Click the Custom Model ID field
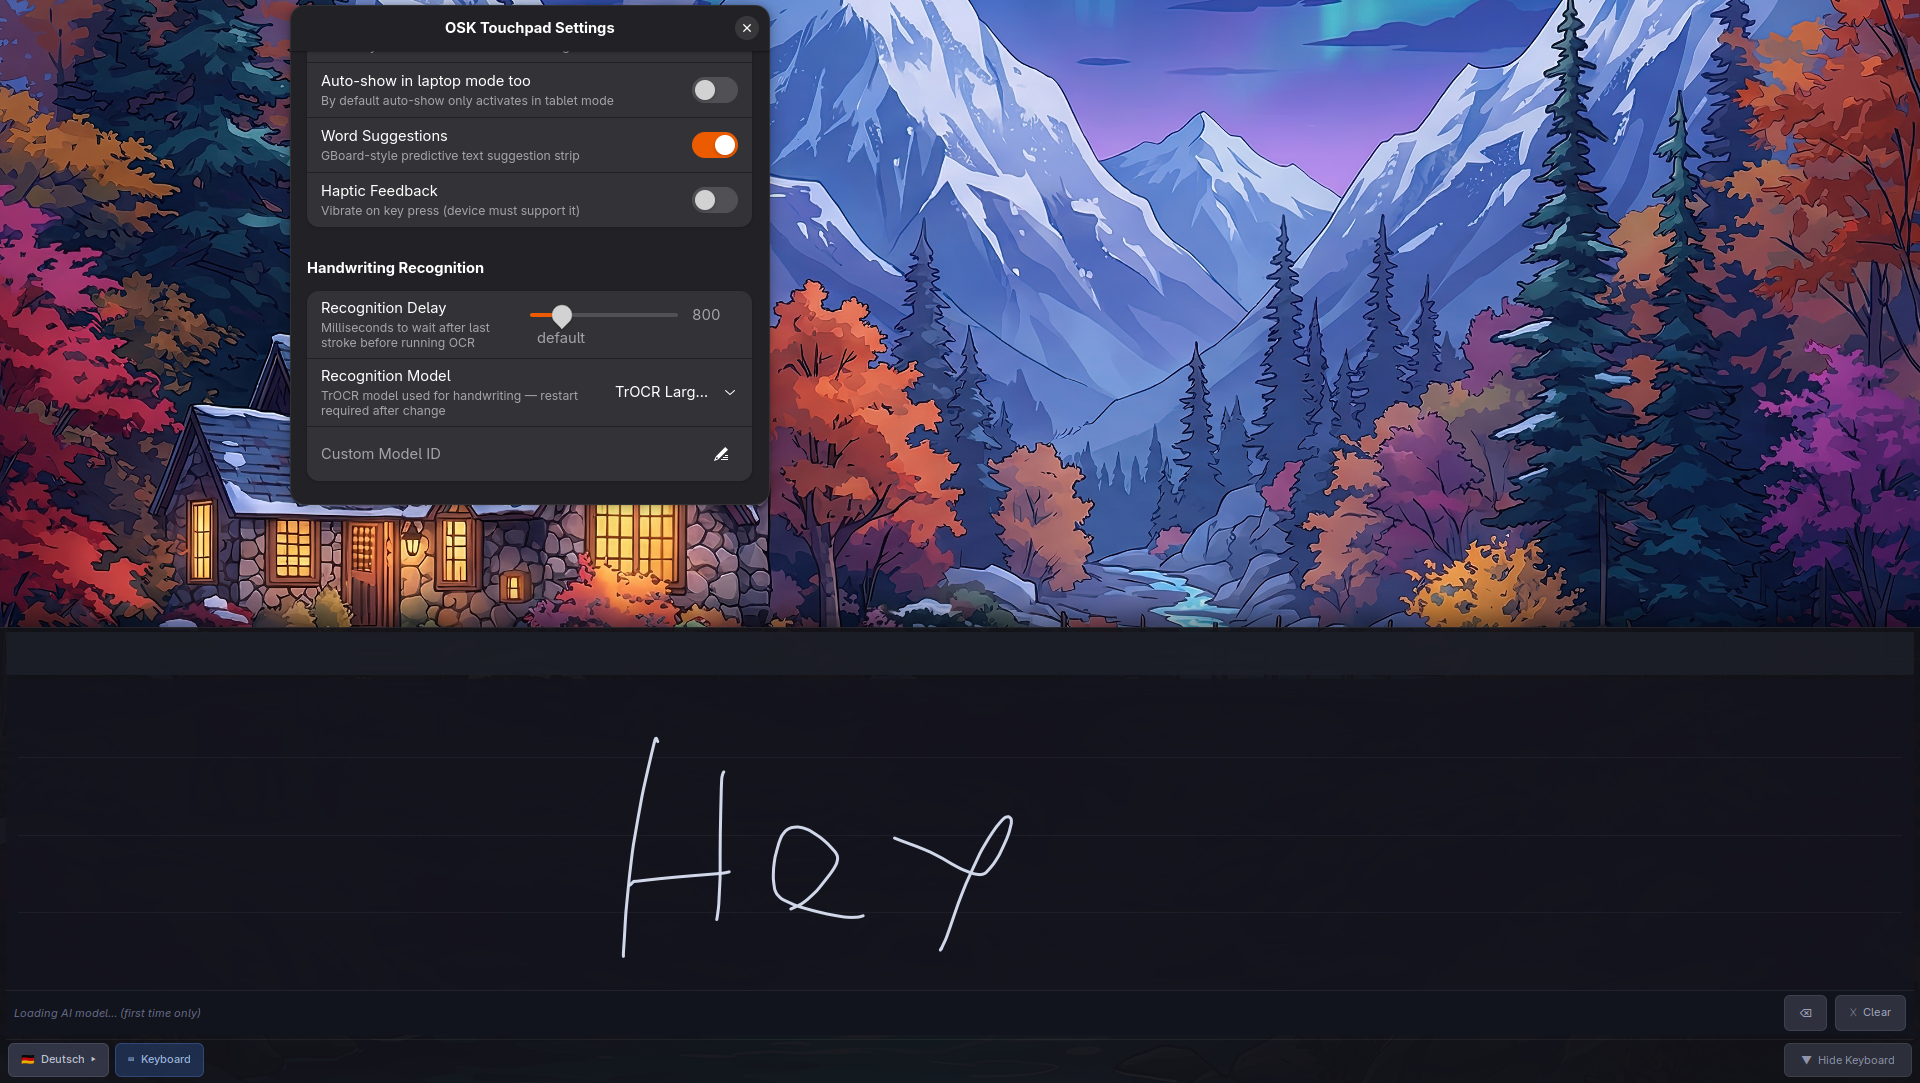 [500, 454]
